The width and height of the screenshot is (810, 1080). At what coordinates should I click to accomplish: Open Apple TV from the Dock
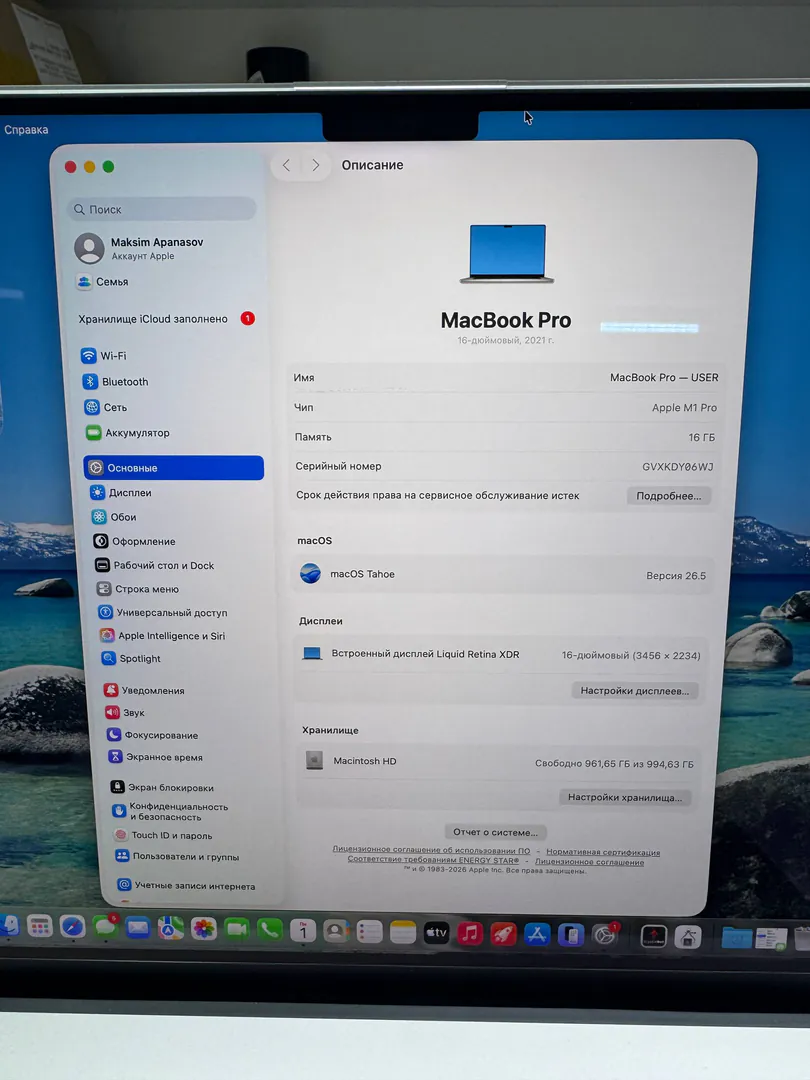(x=437, y=933)
